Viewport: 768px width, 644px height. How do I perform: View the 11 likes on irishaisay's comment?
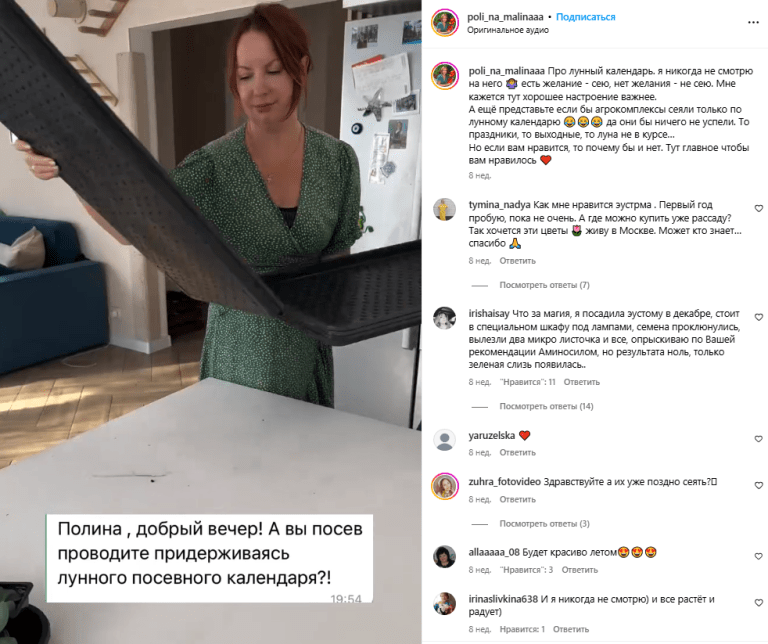[528, 382]
